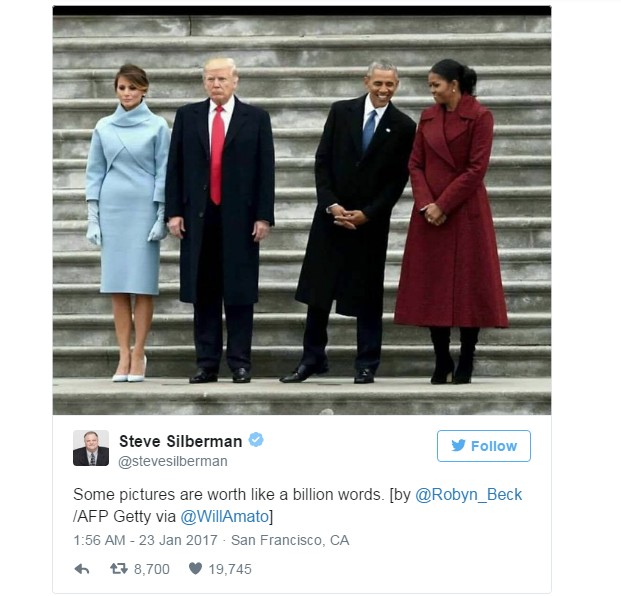Click the person in the light blue coat
The image size is (621, 596).
click(127, 223)
